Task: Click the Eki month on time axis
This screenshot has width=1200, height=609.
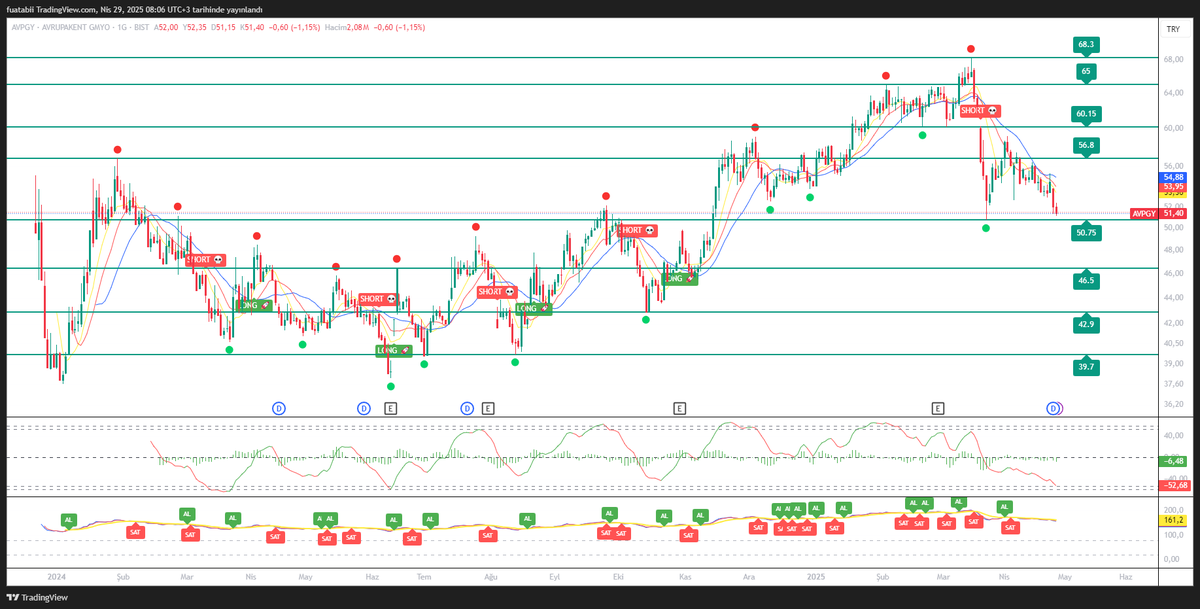Action: (619, 577)
